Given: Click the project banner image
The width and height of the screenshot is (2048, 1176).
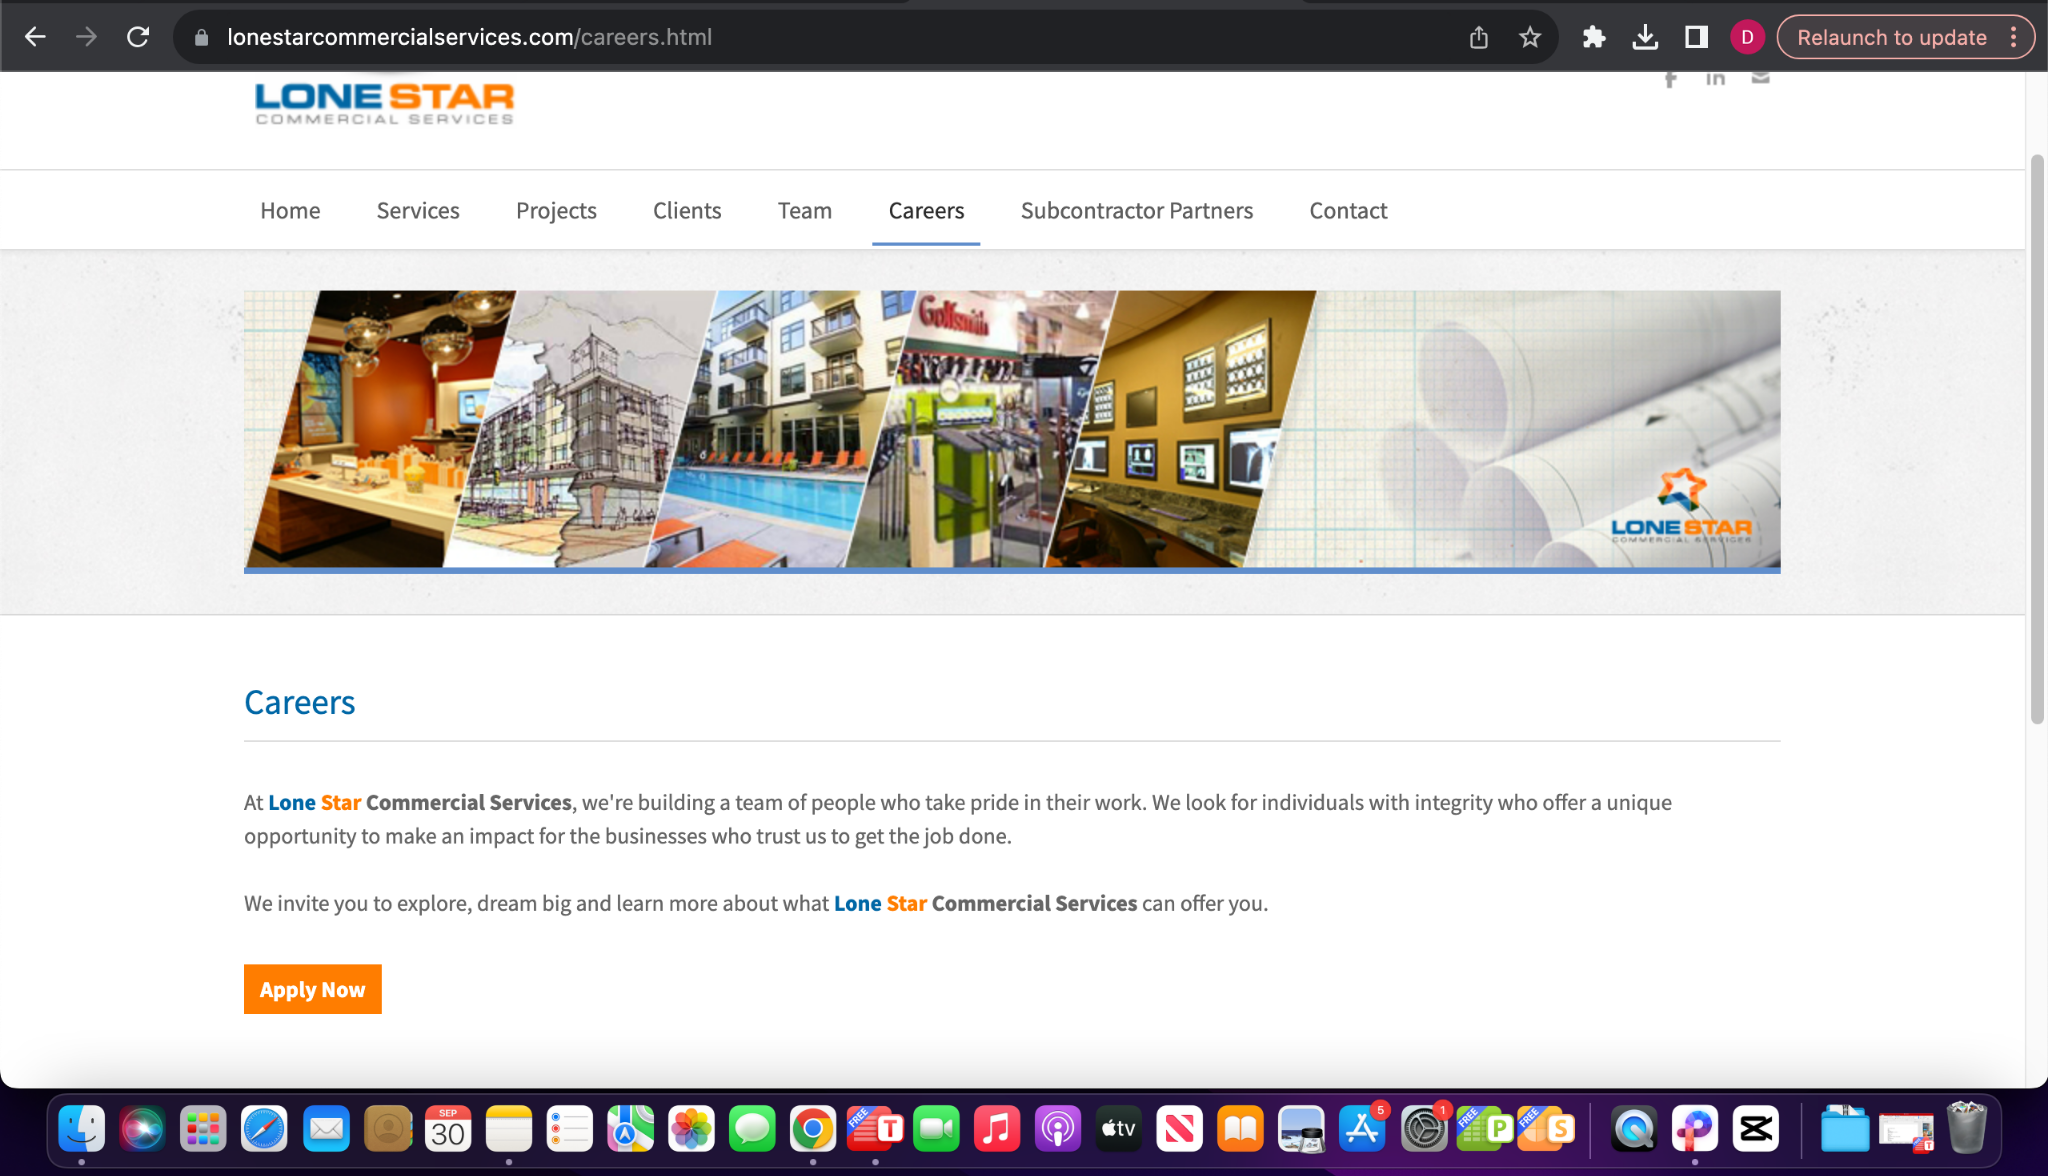Looking at the screenshot, I should coord(1012,430).
